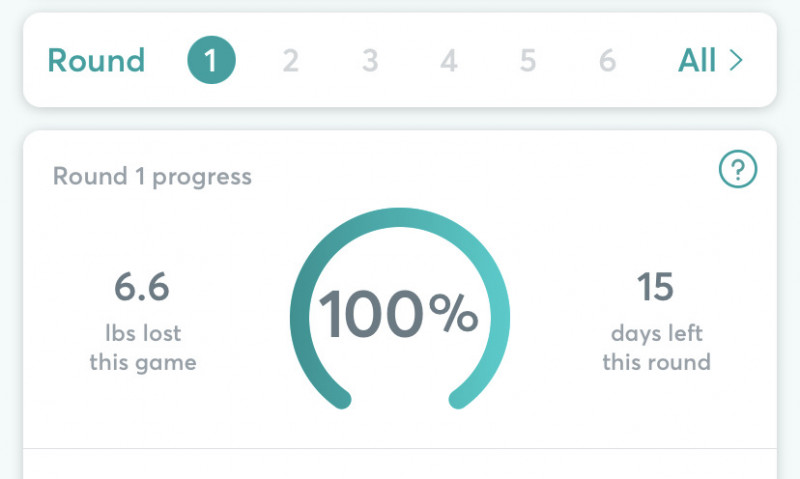Tap the 6.6 weight lost value
The height and width of the screenshot is (479, 800).
[142, 288]
